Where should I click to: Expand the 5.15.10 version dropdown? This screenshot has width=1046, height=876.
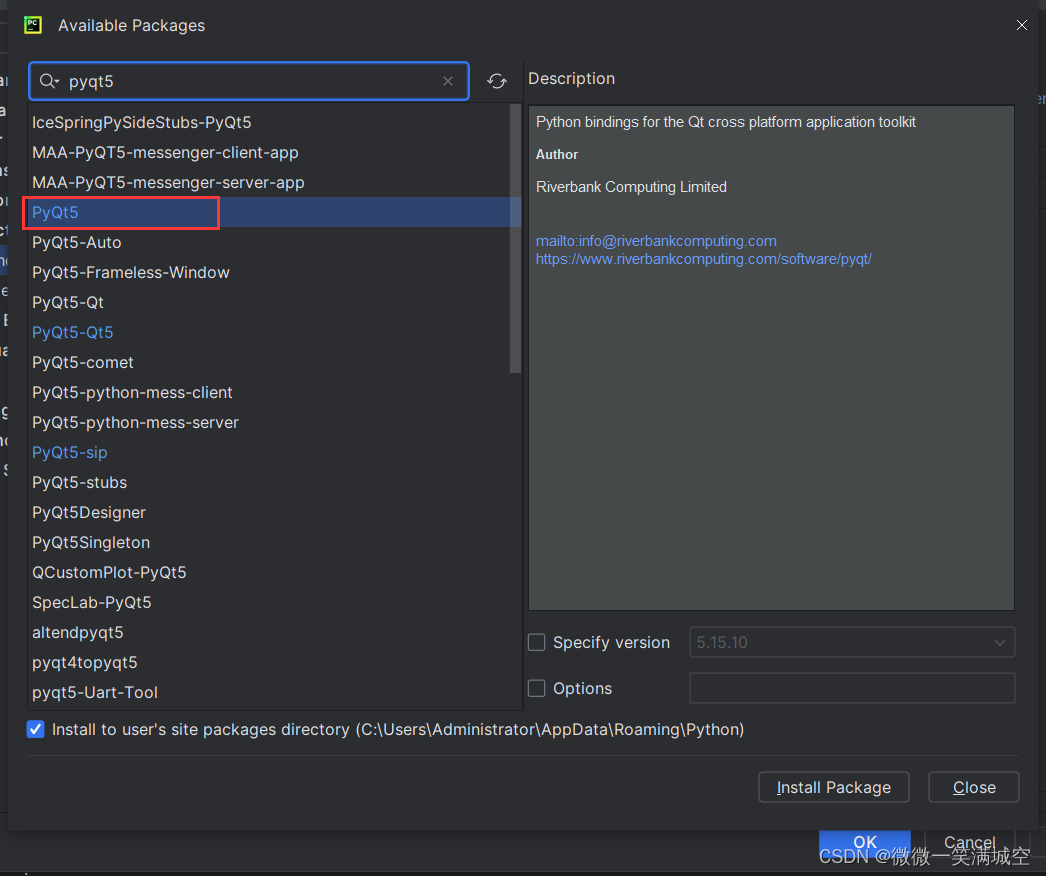coord(852,642)
